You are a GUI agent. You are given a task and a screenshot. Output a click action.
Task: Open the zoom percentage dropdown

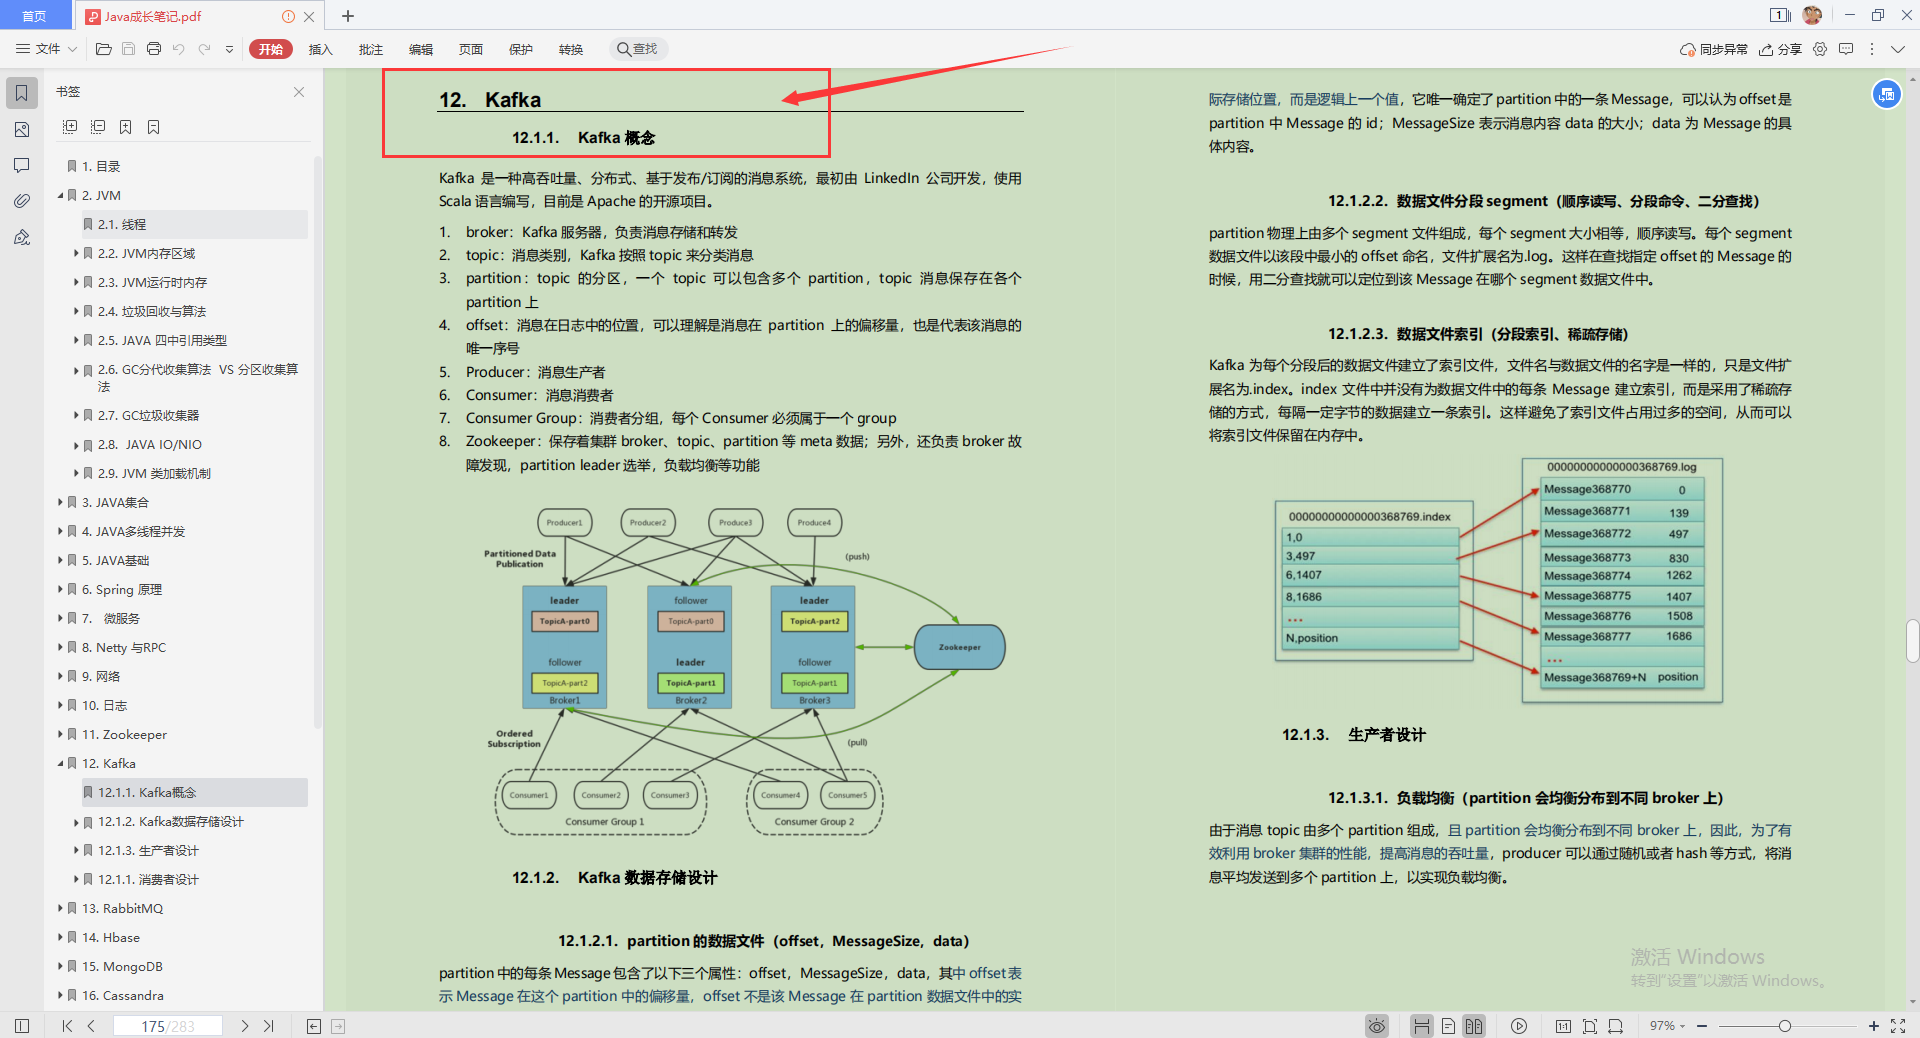coord(1668,1026)
